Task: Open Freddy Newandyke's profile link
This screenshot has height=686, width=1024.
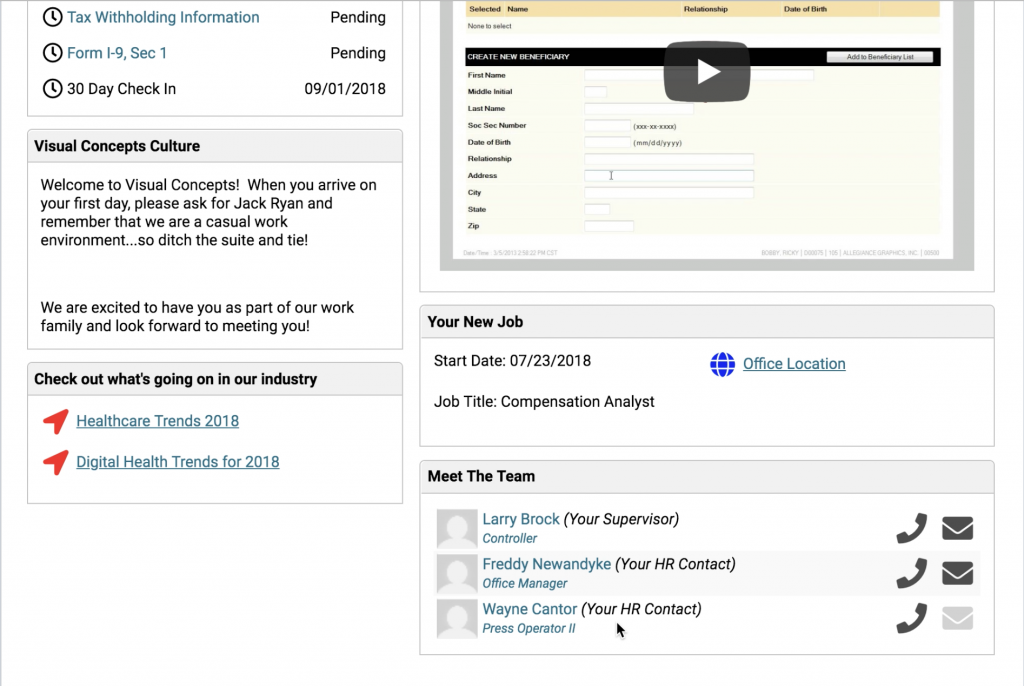Action: coord(546,564)
